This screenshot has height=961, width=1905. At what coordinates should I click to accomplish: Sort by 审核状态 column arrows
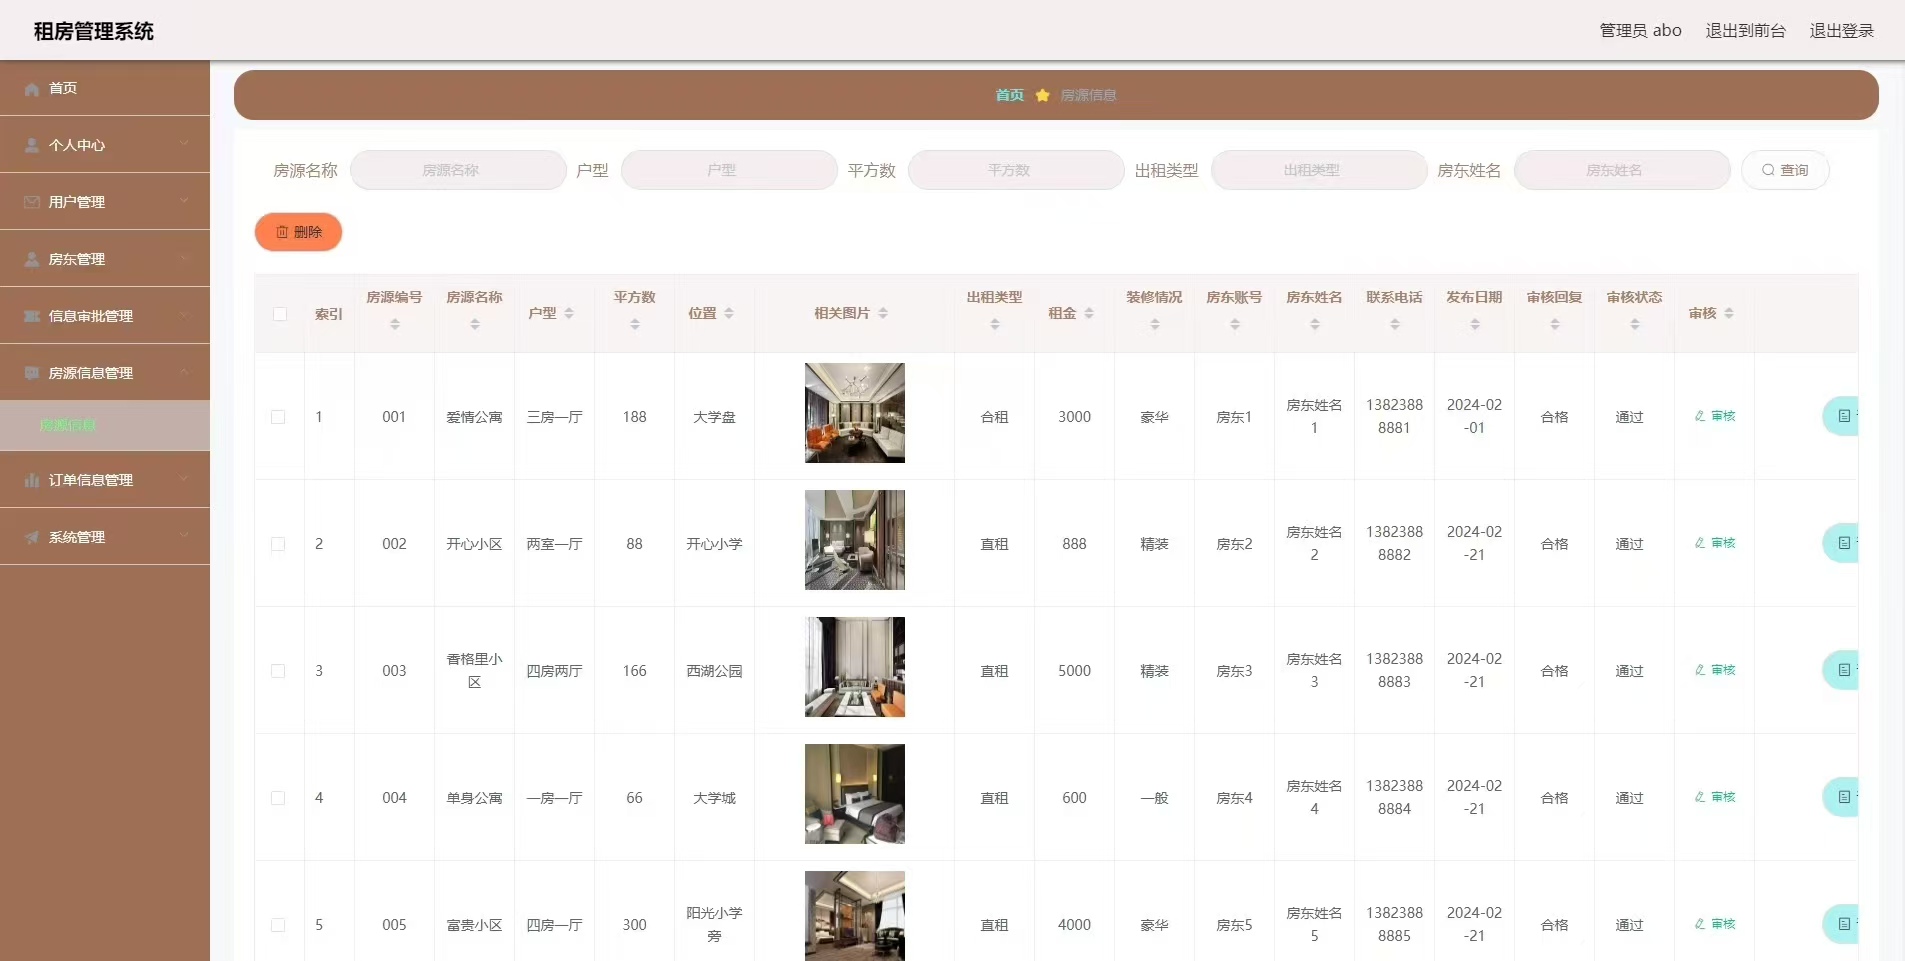[x=1635, y=324]
